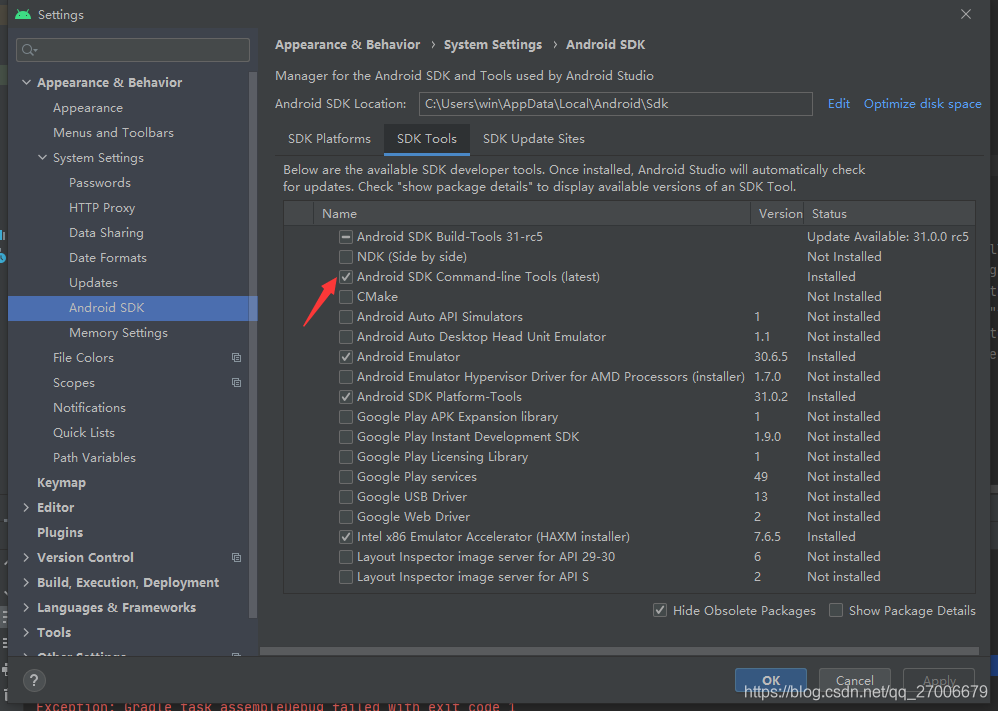
Task: Select Android SDK in the settings tree
Action: point(132,308)
